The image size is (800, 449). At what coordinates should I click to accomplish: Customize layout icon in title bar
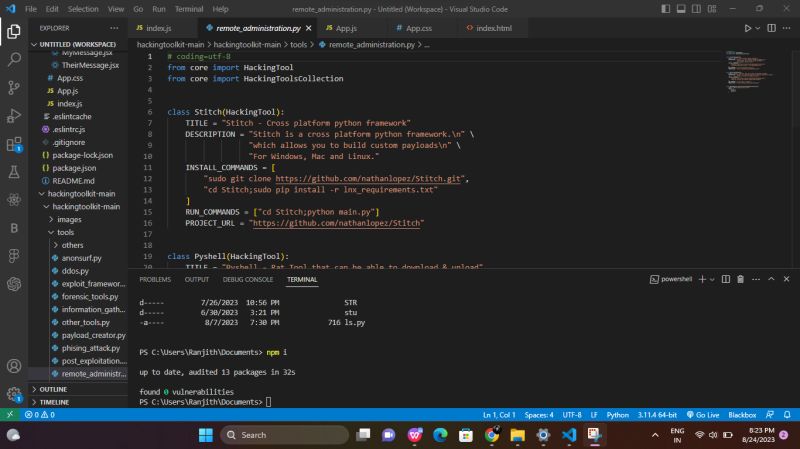click(712, 9)
